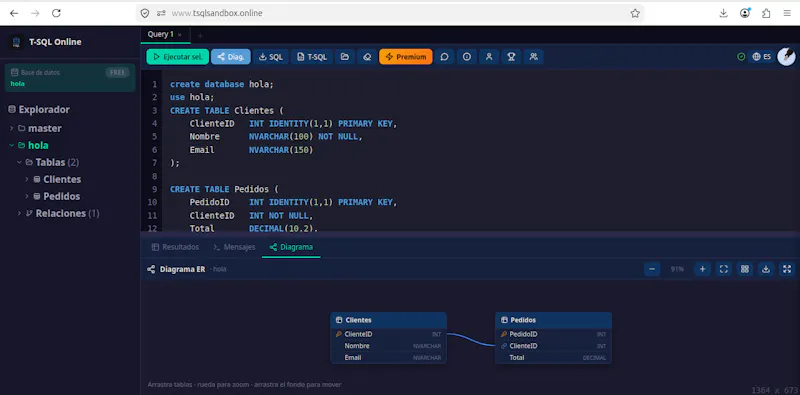The width and height of the screenshot is (800, 395).
Task: Clear editor with the eraser icon
Action: 367,57
